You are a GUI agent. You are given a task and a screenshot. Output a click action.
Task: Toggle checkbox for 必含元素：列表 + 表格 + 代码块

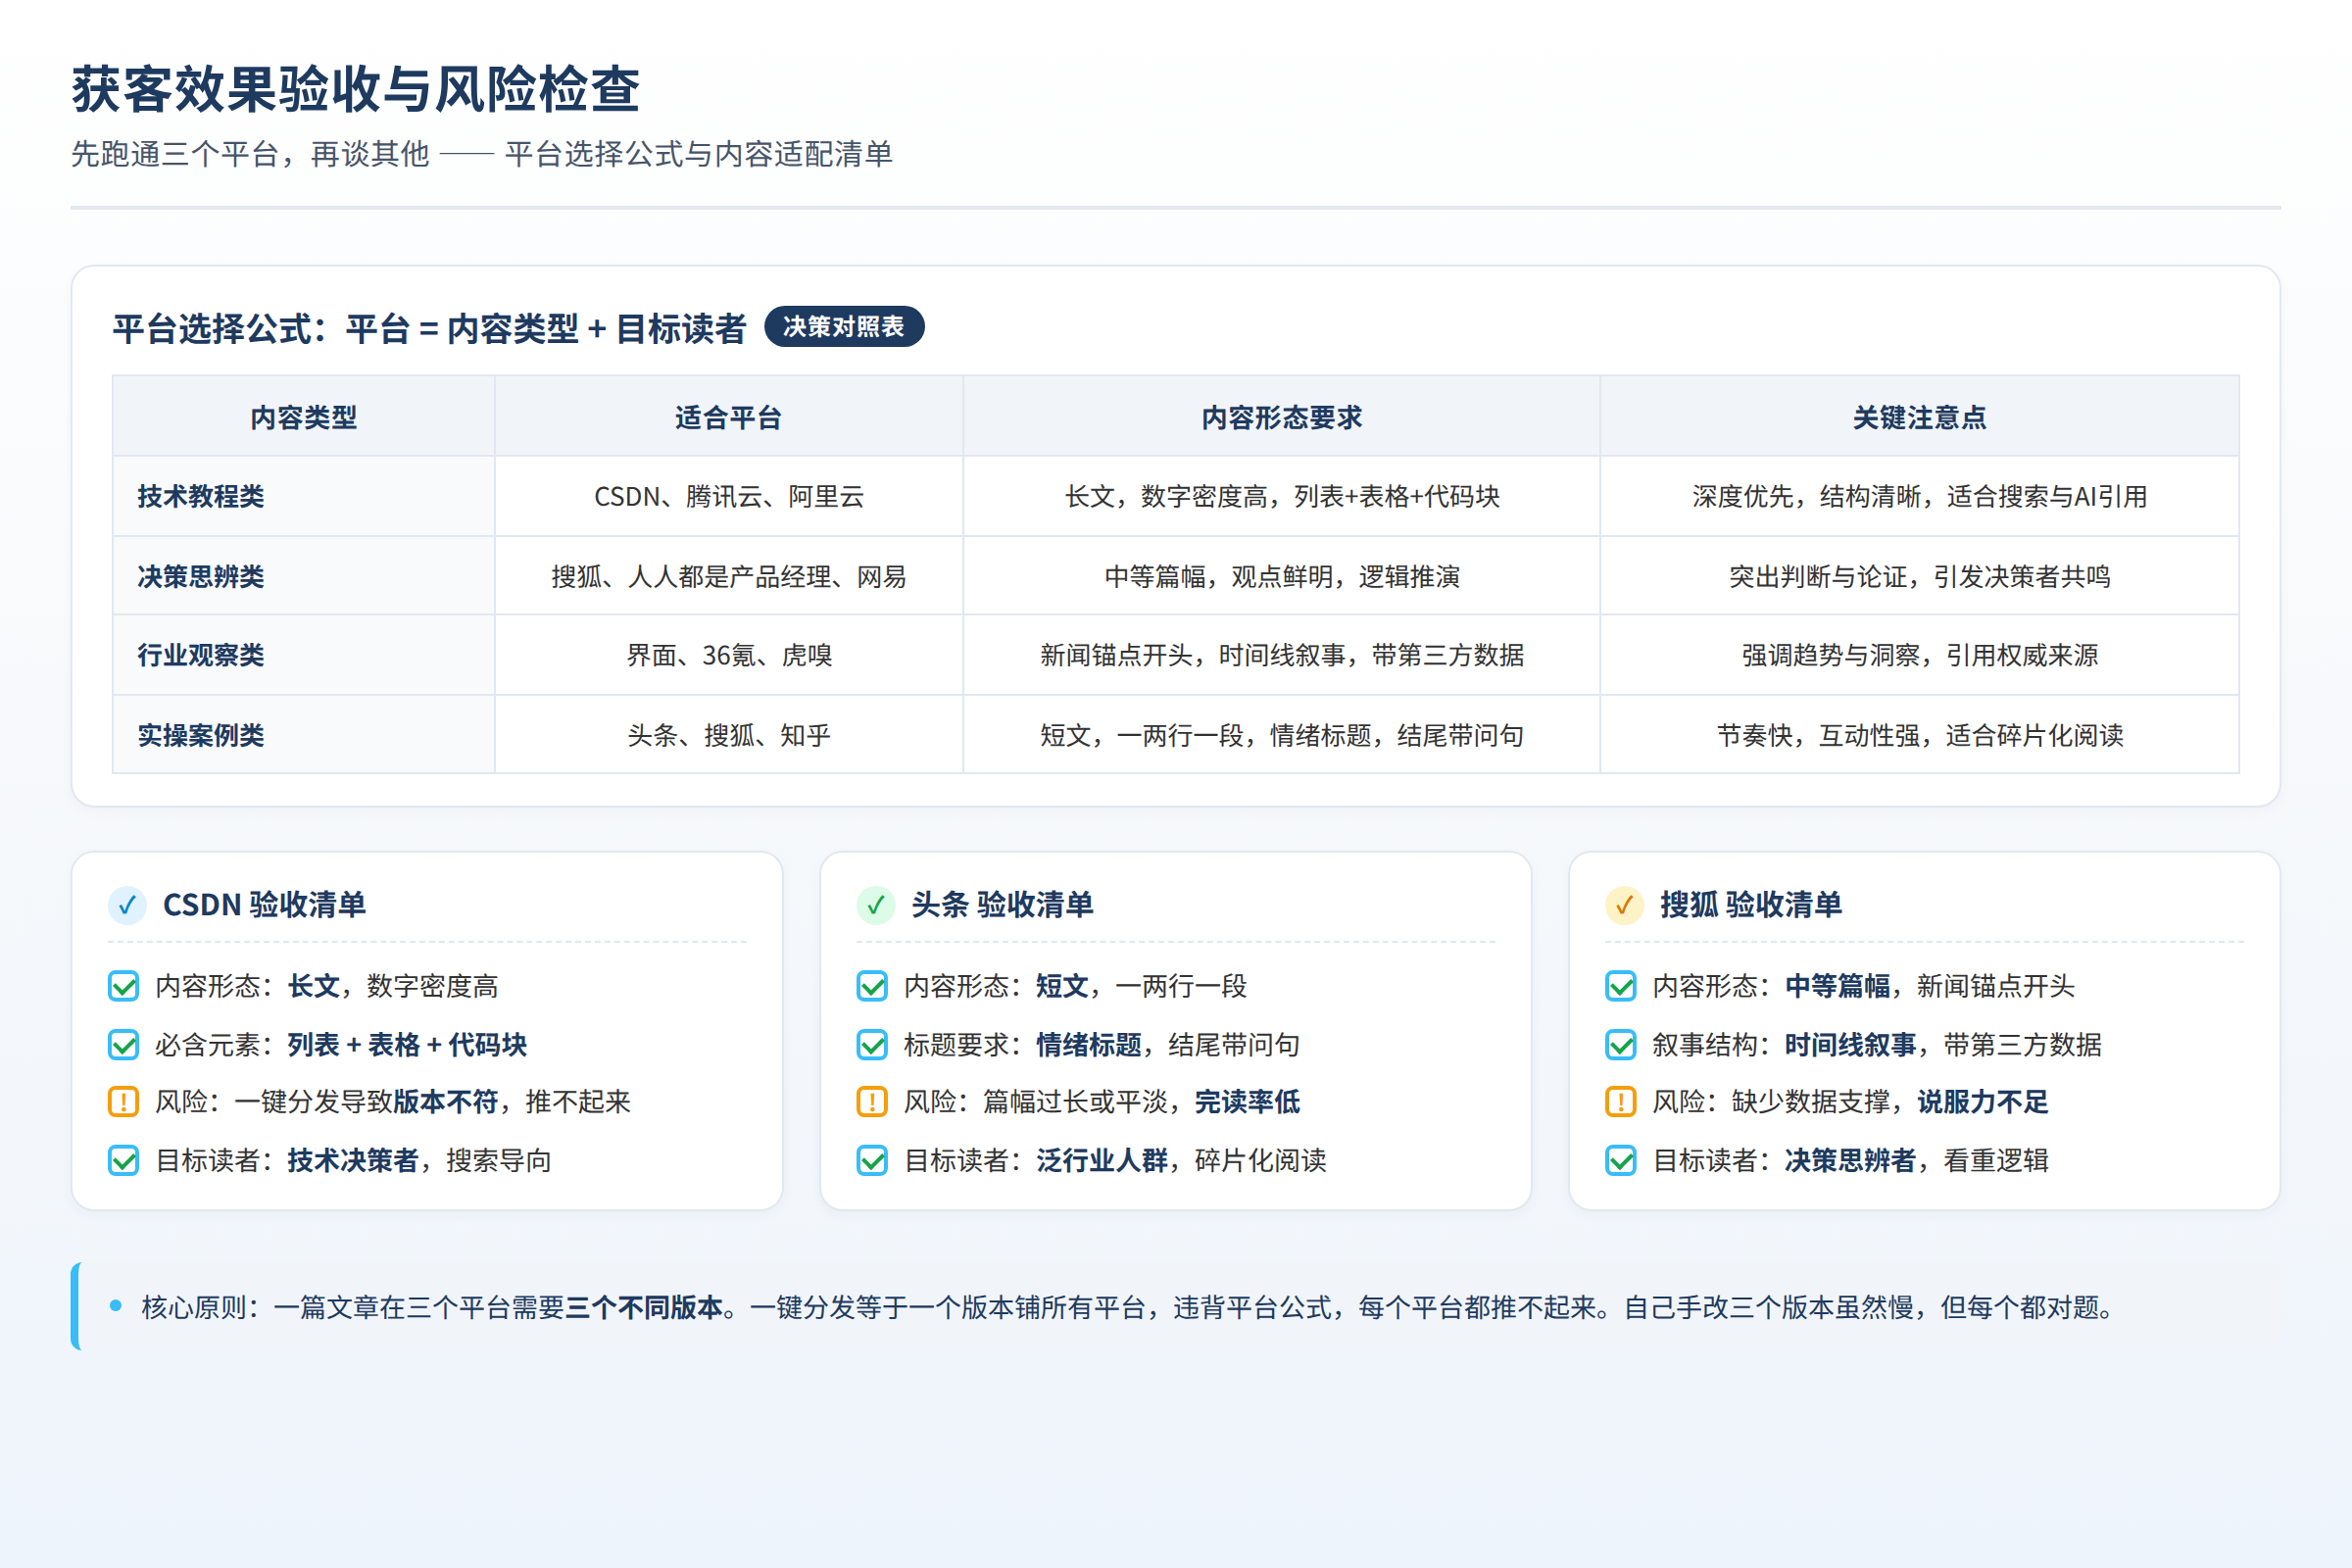123,1045
